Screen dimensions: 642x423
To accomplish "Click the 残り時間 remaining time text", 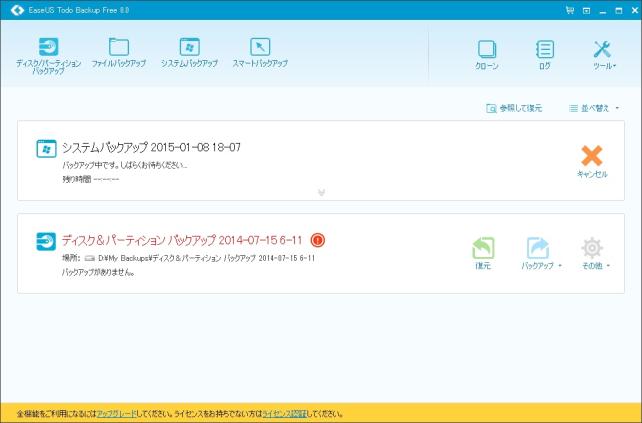I will (x=90, y=179).
